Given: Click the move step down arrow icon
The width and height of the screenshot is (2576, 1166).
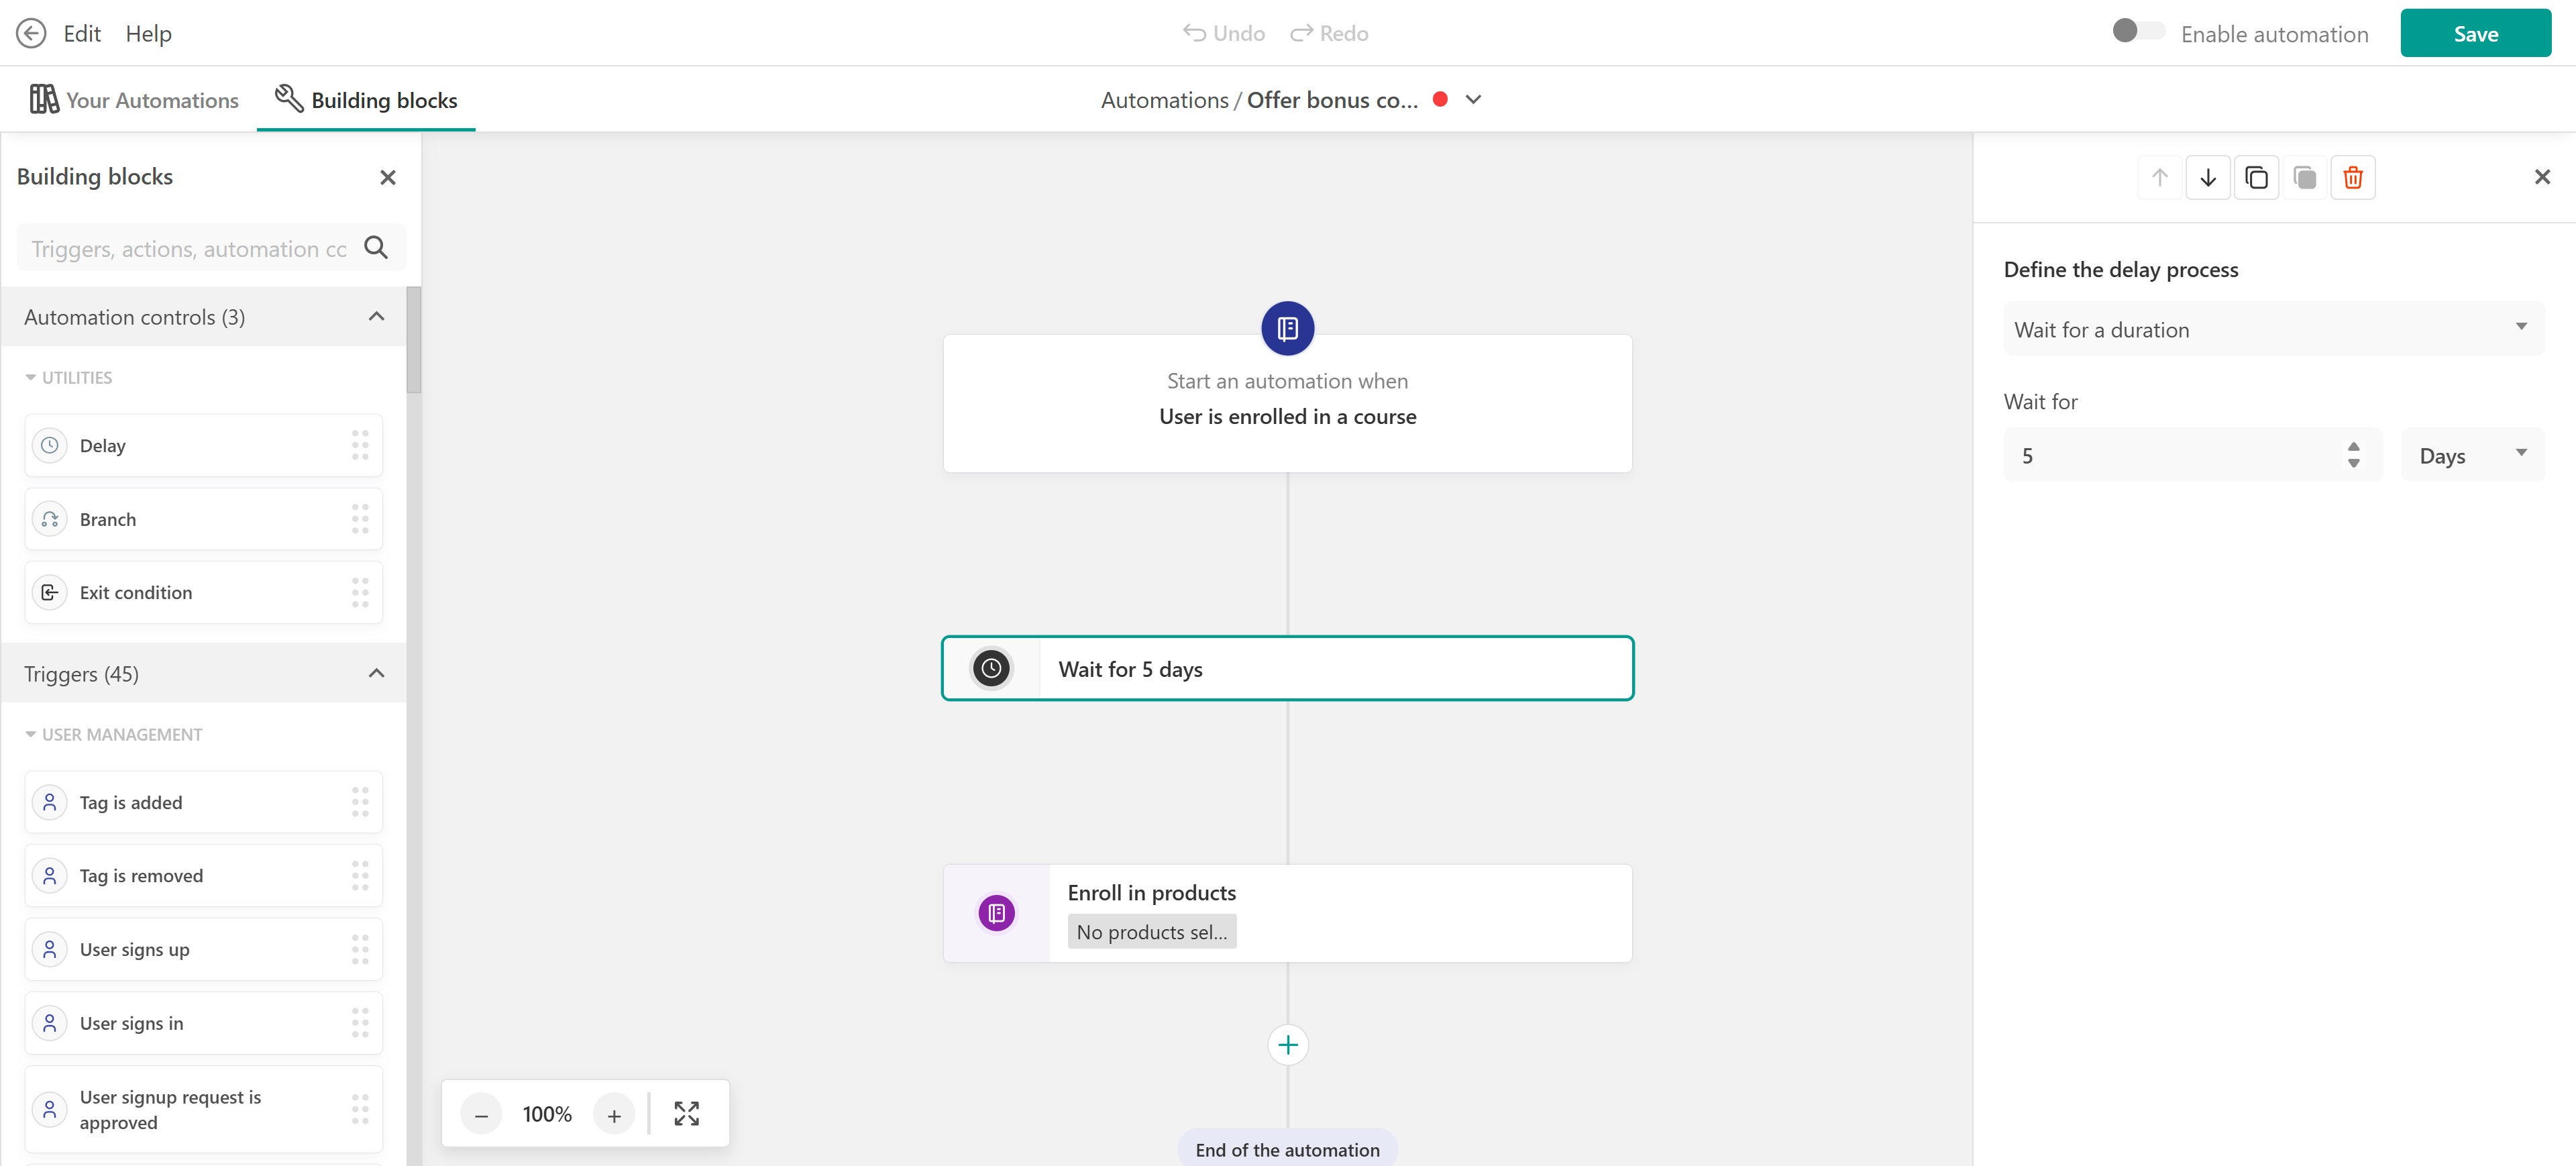Looking at the screenshot, I should tap(2207, 178).
